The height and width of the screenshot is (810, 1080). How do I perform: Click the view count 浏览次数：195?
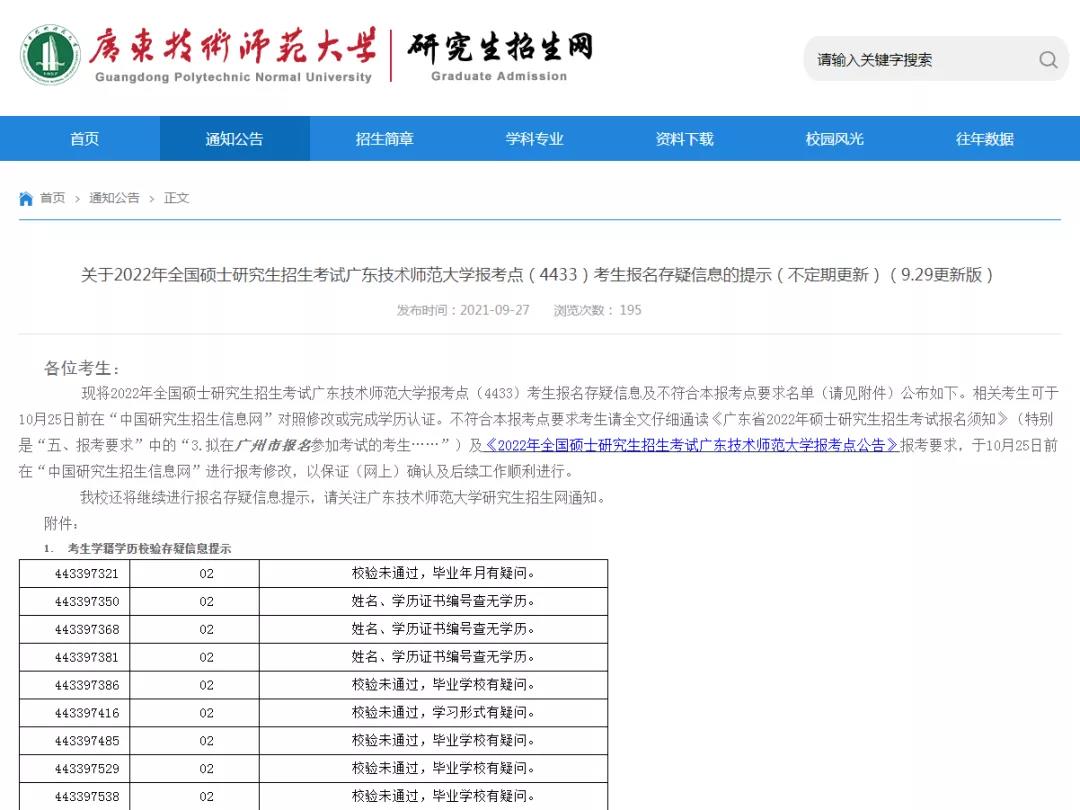tap(597, 311)
